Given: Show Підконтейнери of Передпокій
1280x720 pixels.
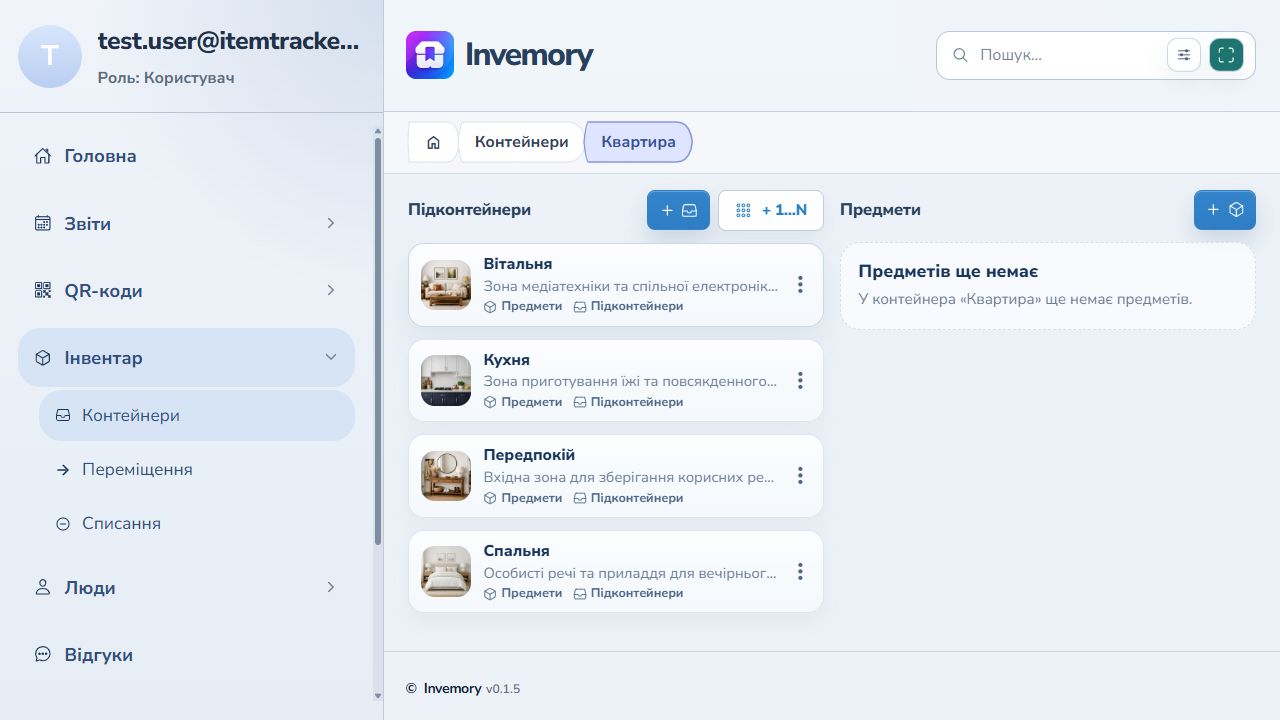Looking at the screenshot, I should pos(628,498).
